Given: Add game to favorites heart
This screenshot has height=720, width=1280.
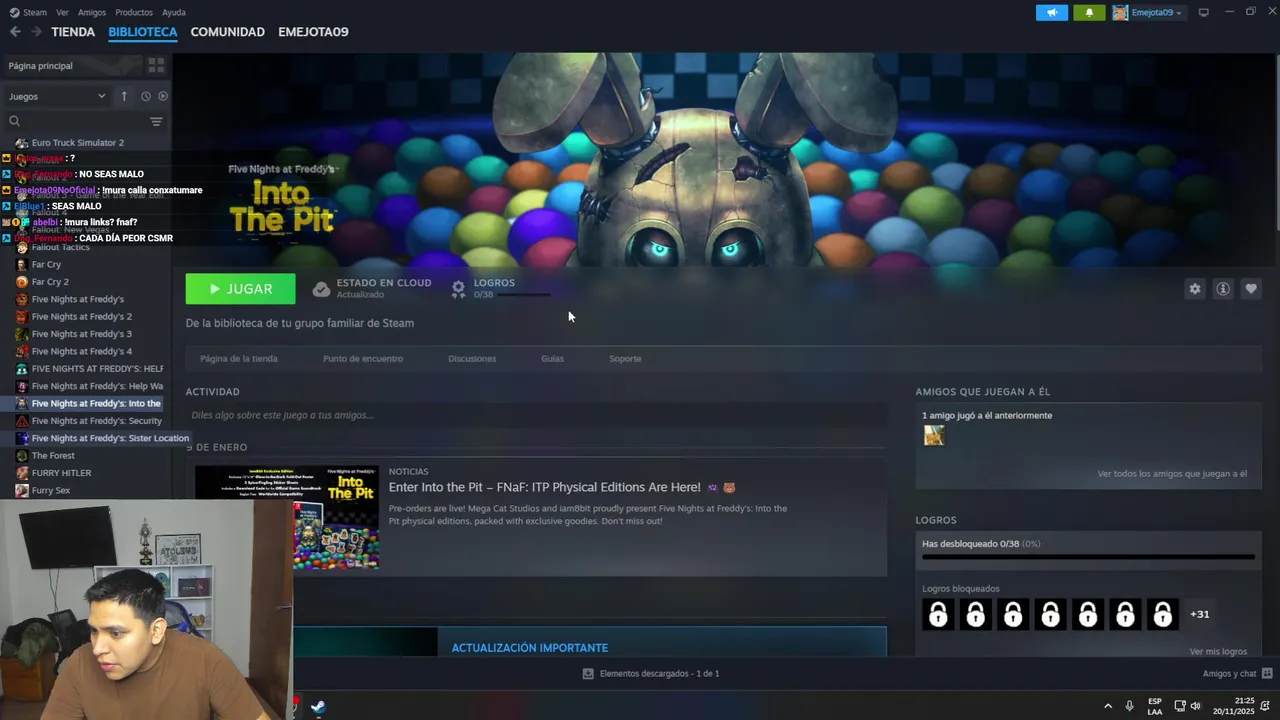Looking at the screenshot, I should [1250, 289].
